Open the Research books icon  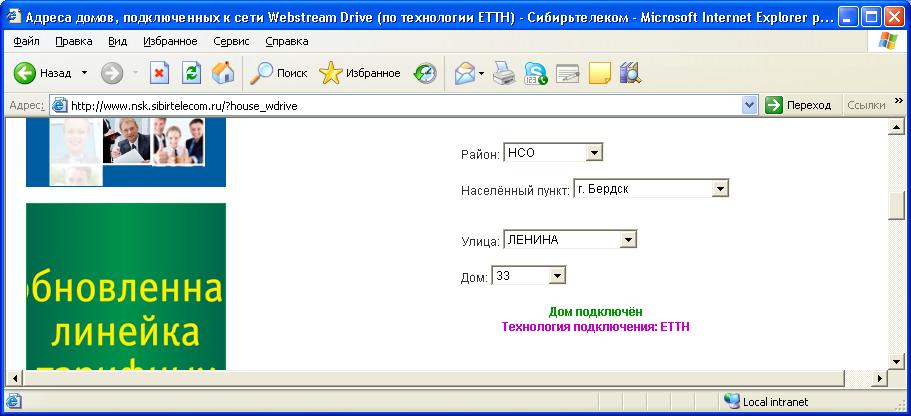[x=630, y=73]
